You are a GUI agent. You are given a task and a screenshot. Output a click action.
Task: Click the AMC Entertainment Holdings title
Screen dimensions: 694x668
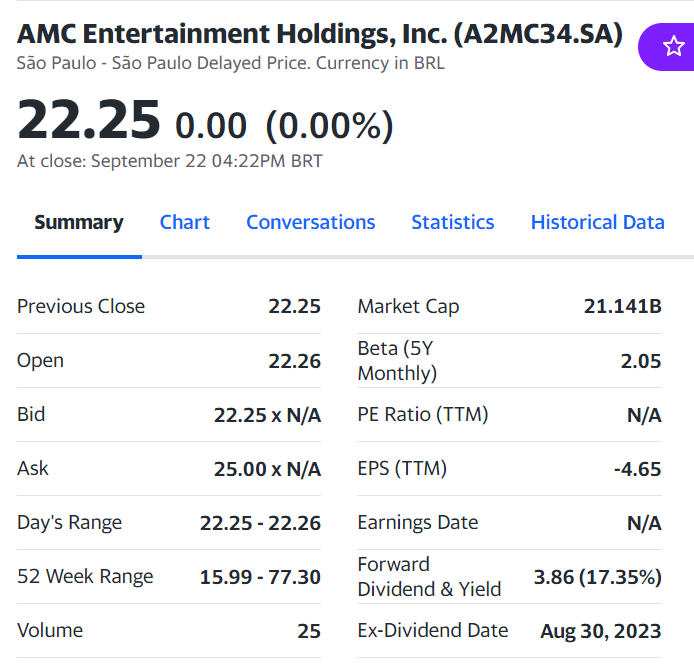pyautogui.click(x=320, y=34)
